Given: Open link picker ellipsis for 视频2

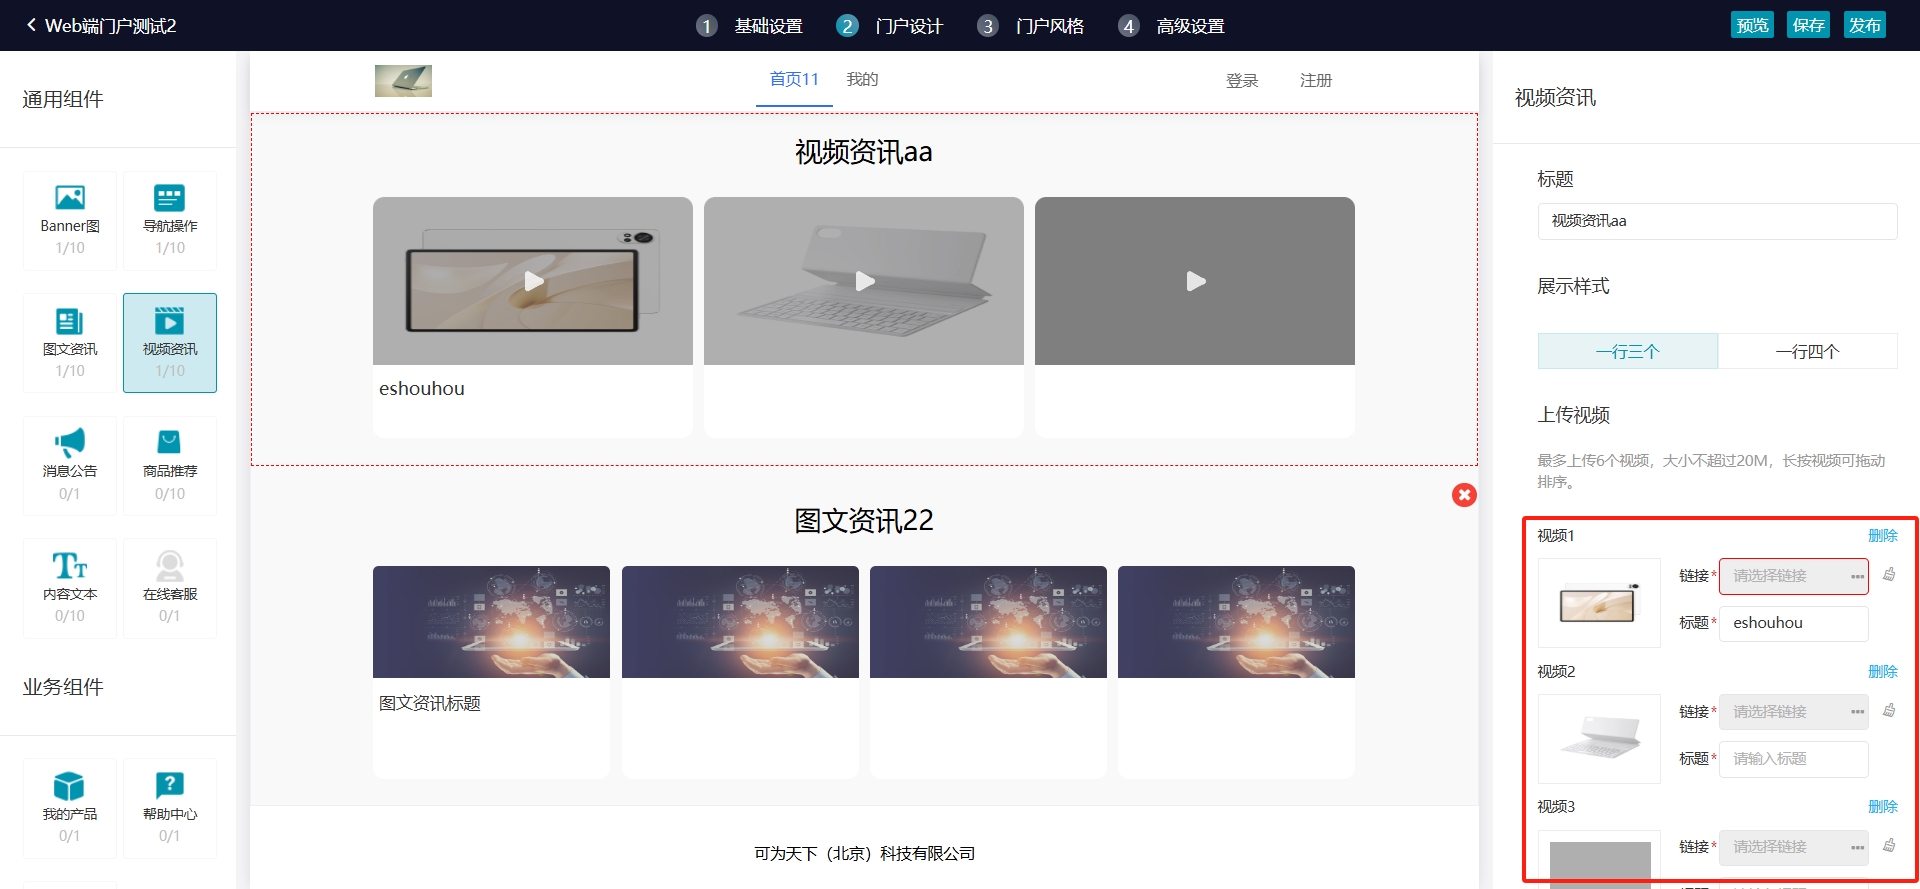Looking at the screenshot, I should (1857, 712).
